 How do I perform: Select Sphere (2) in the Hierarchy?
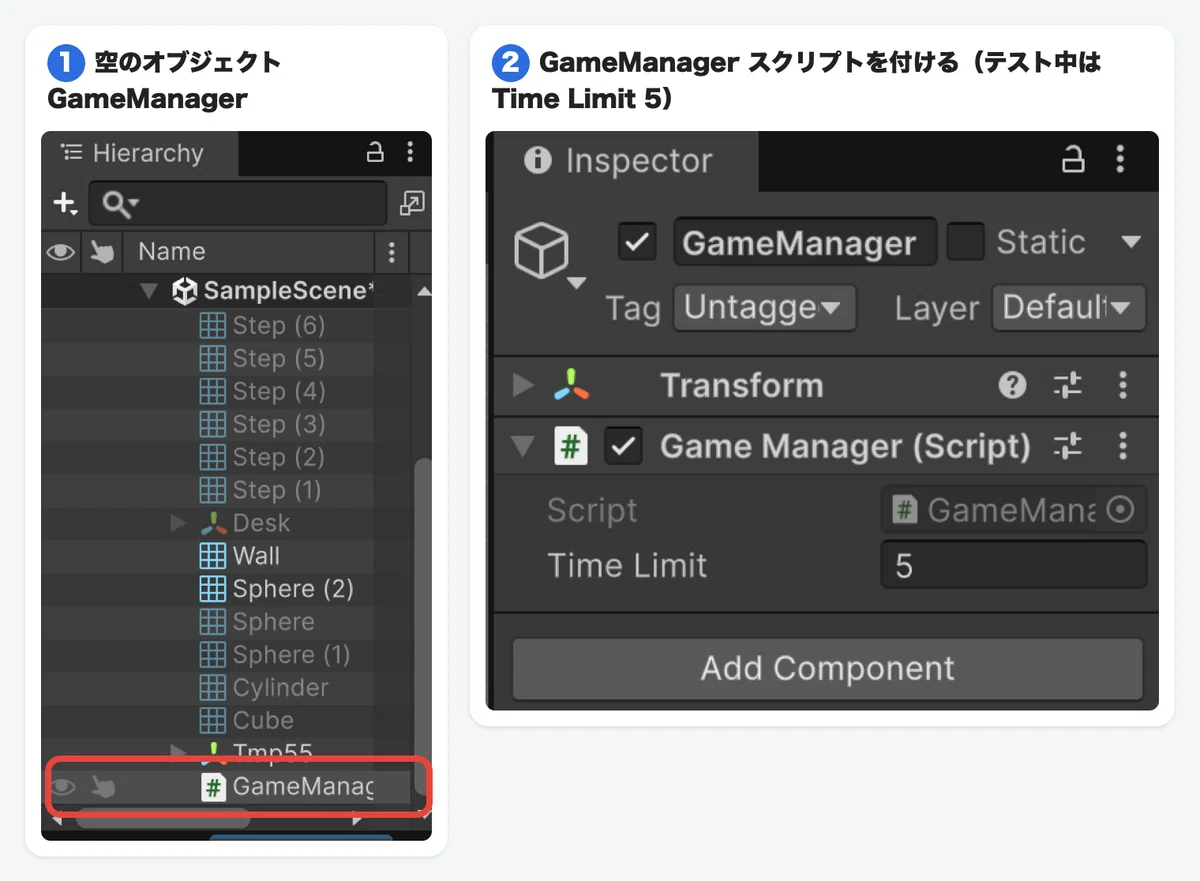click(x=293, y=589)
